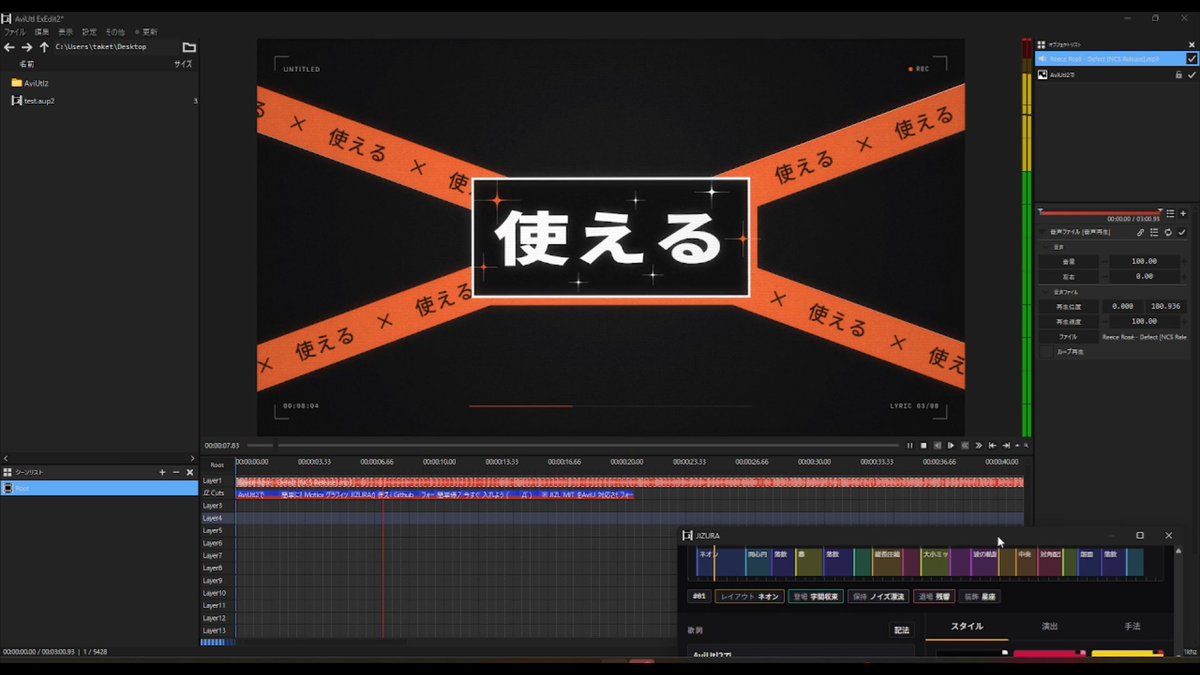Open the 表示 menu
This screenshot has height=675, width=1200.
tap(66, 32)
